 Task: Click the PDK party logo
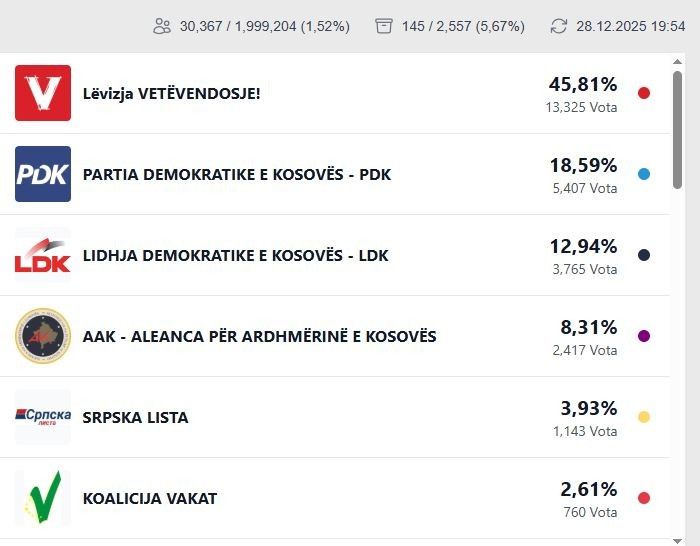(x=43, y=174)
